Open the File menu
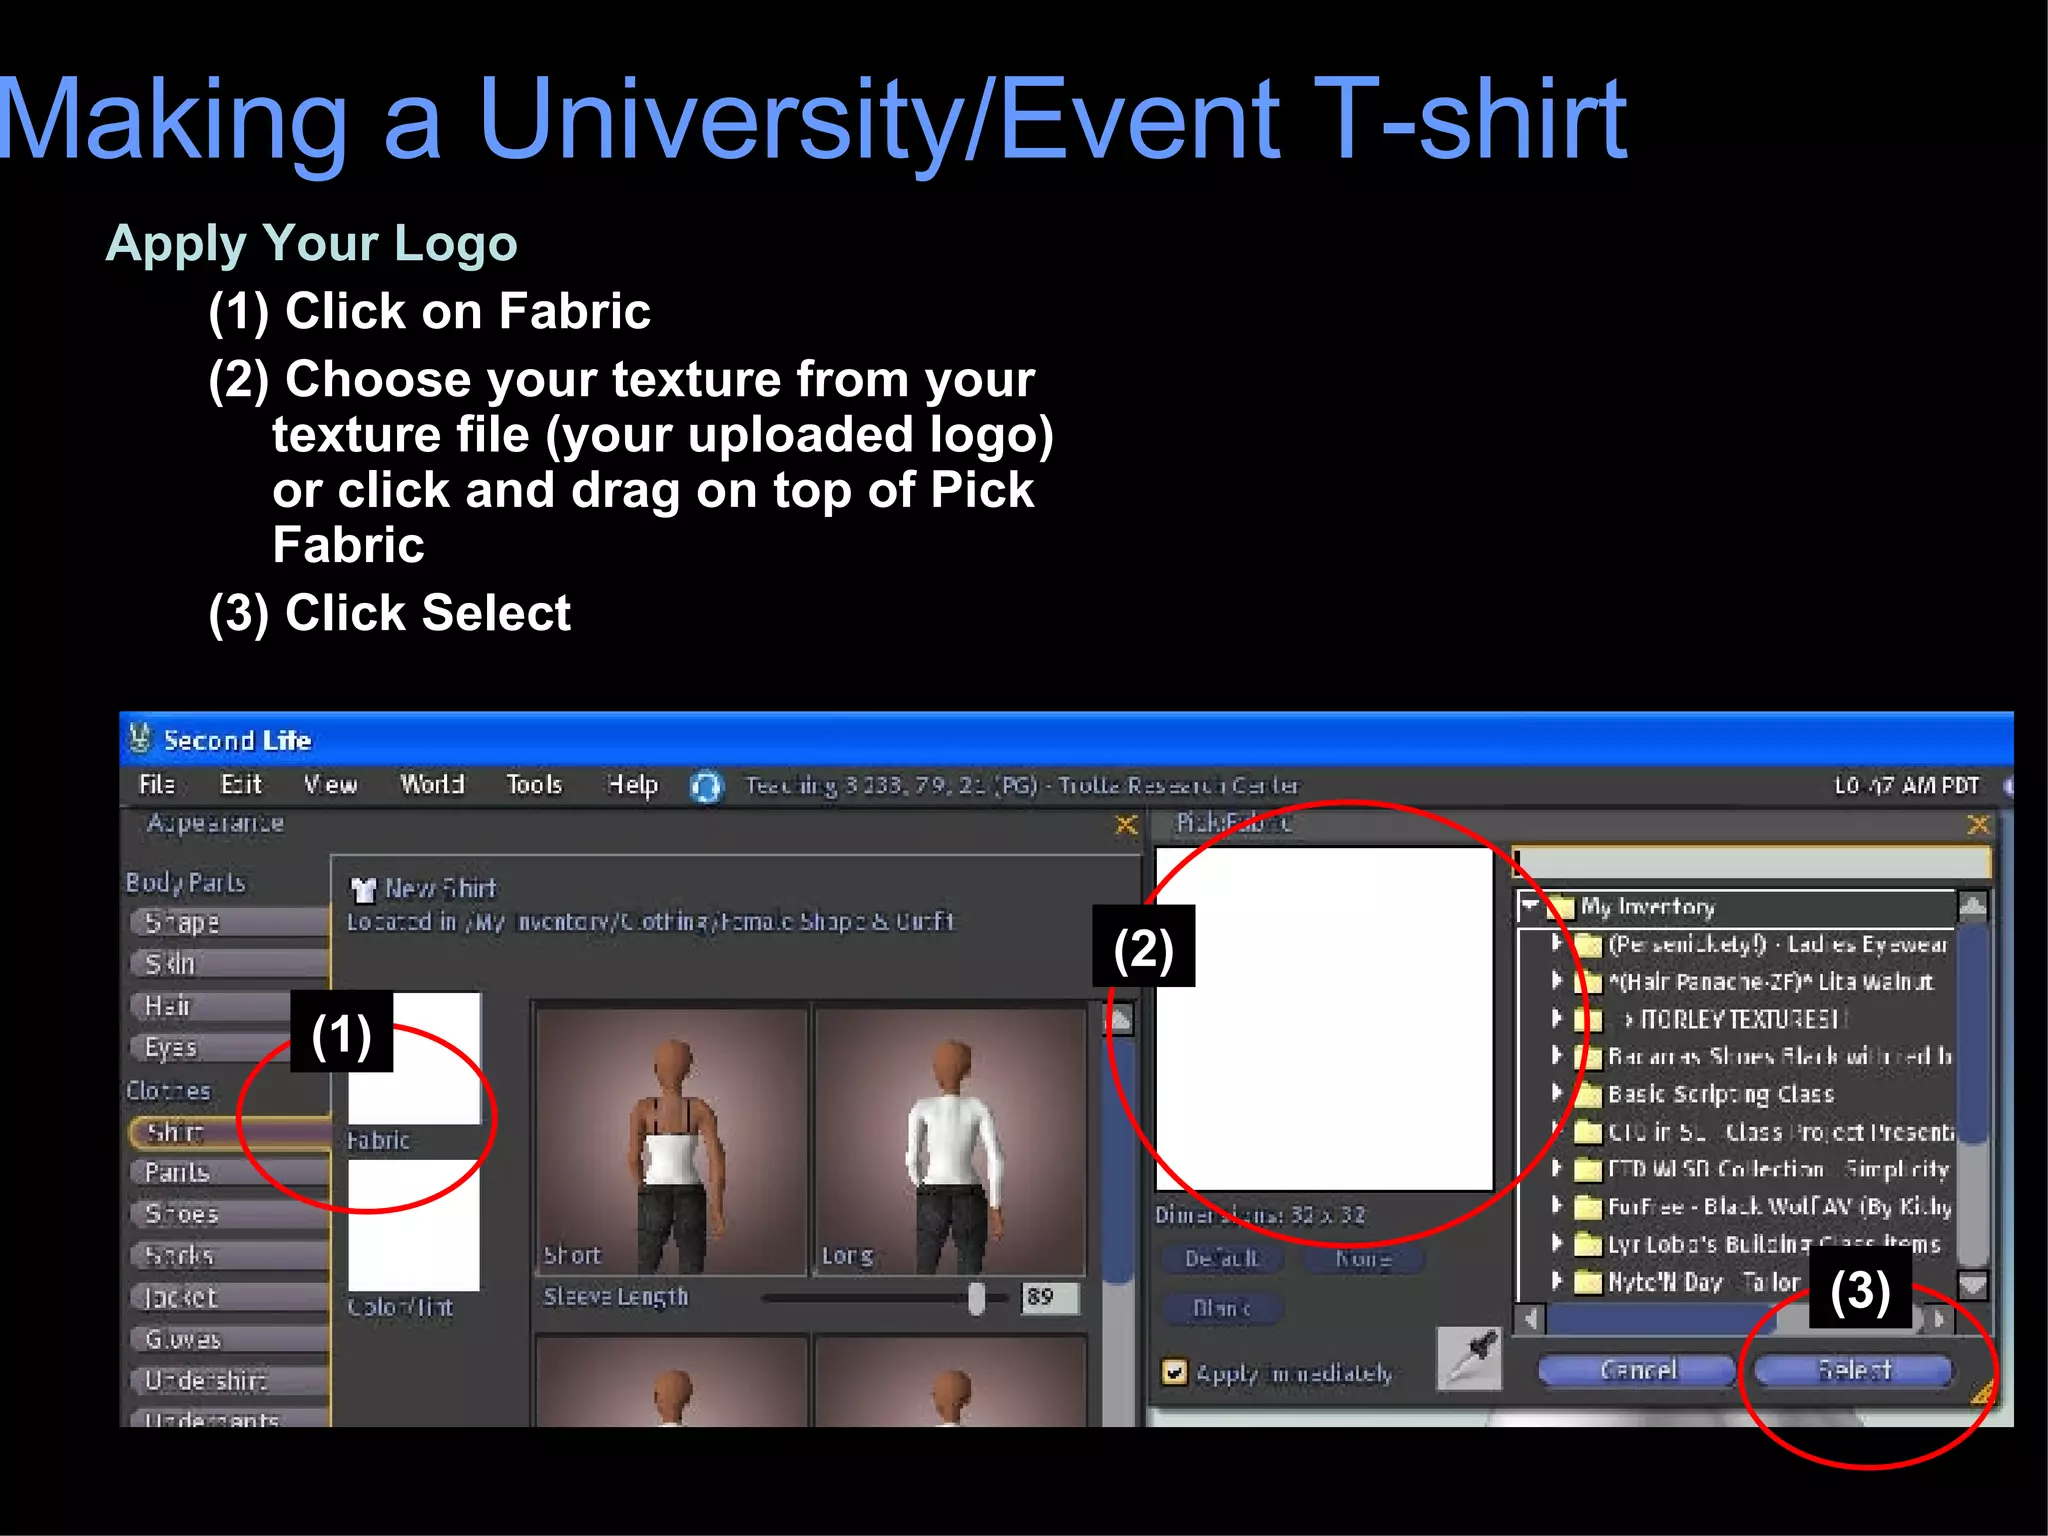The width and height of the screenshot is (2048, 1536). (157, 785)
